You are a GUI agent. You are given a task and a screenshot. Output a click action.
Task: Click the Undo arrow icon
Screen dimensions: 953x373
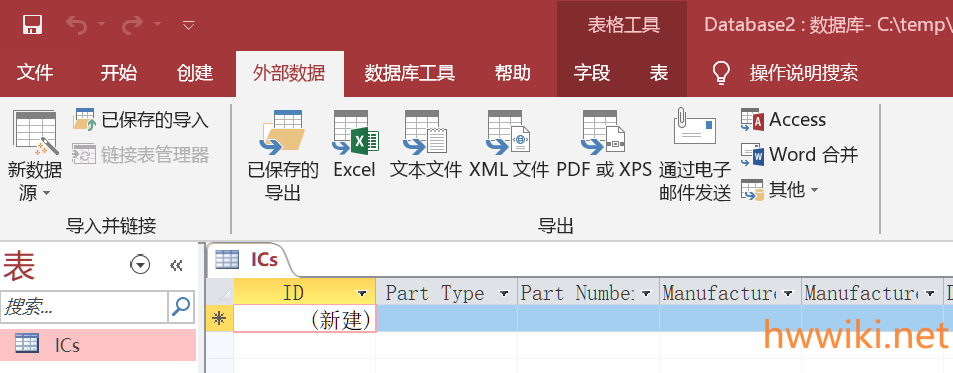[x=77, y=25]
